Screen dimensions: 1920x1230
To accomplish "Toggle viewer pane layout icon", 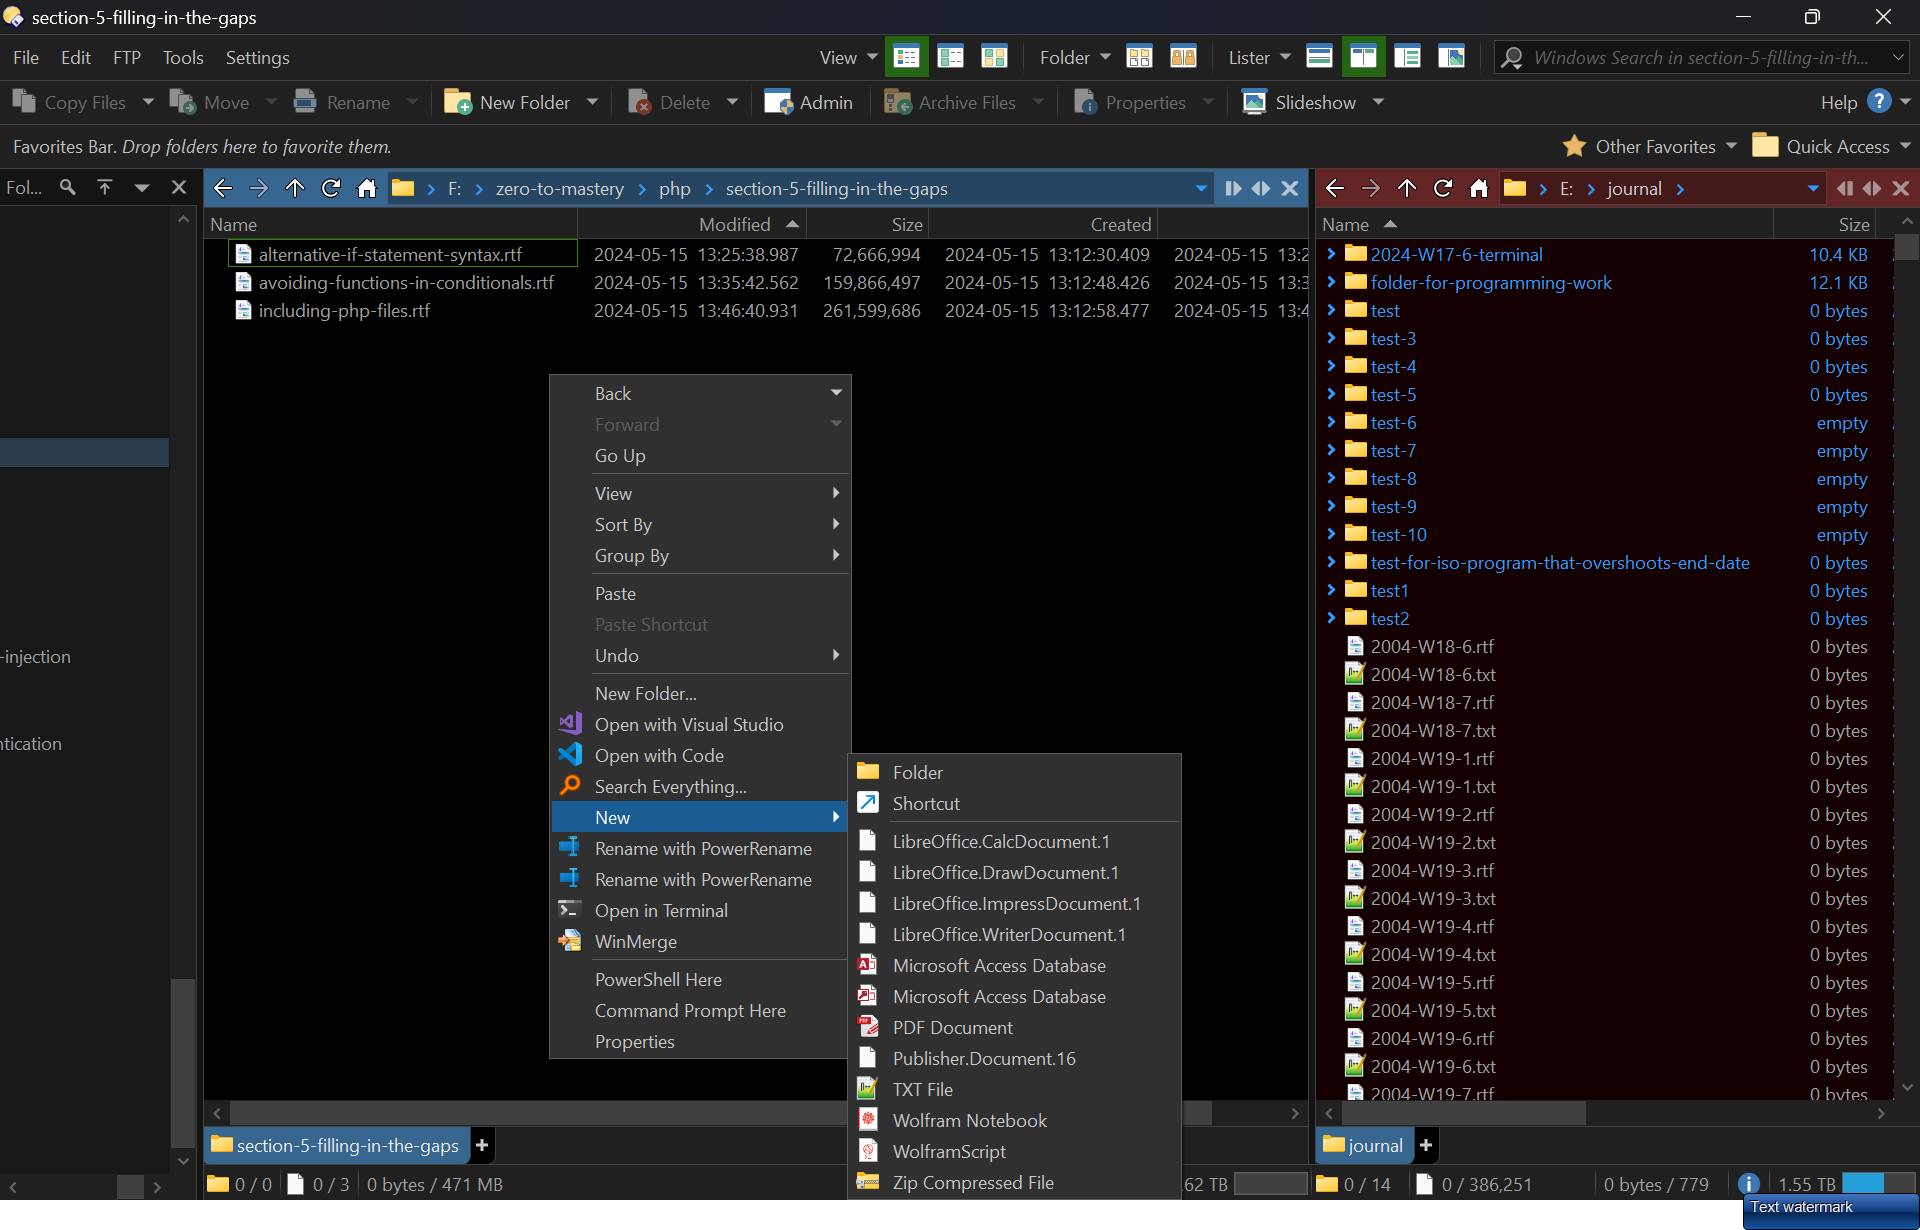I will click(x=1451, y=57).
